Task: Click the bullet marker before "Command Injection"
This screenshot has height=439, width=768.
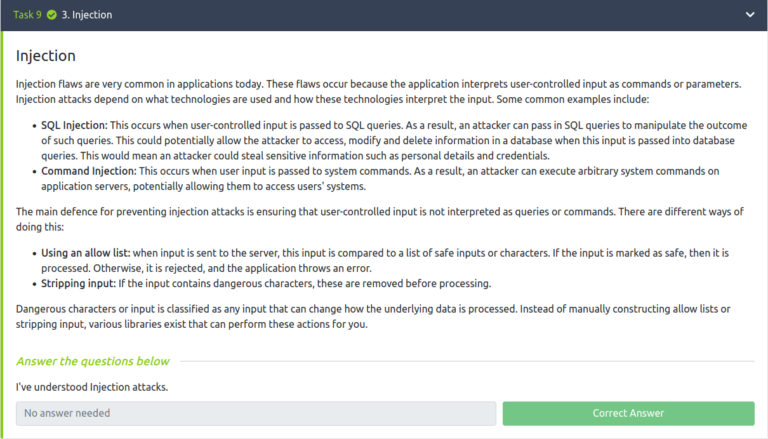Action: point(32,172)
